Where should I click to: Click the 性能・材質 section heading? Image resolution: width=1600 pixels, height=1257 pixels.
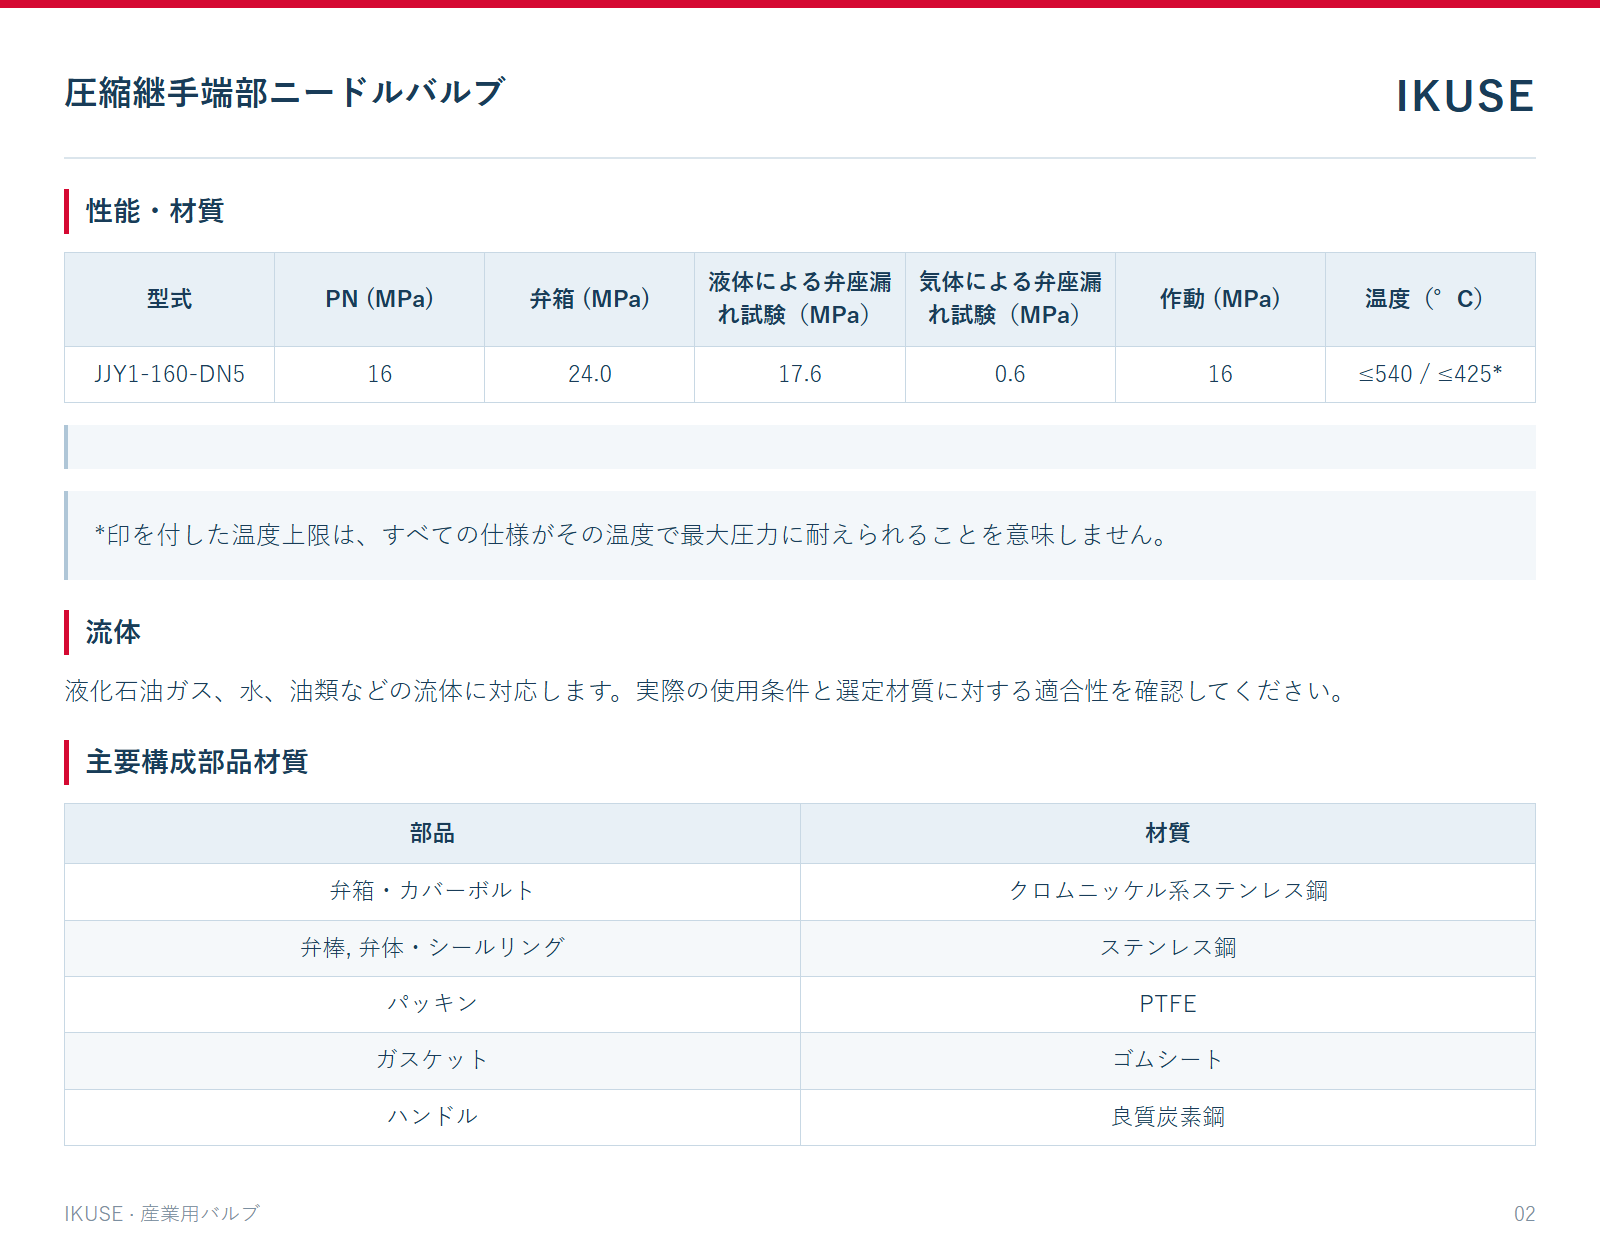pos(155,211)
